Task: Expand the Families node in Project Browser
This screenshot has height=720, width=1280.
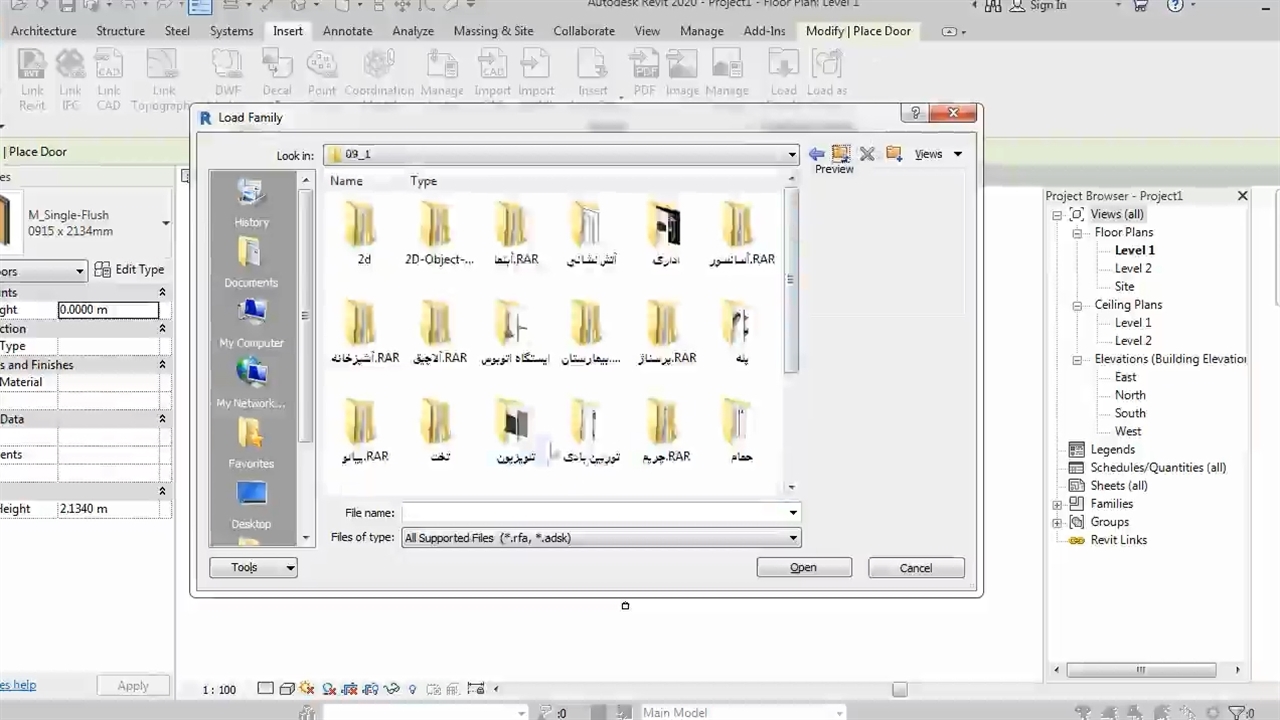Action: [x=1057, y=504]
